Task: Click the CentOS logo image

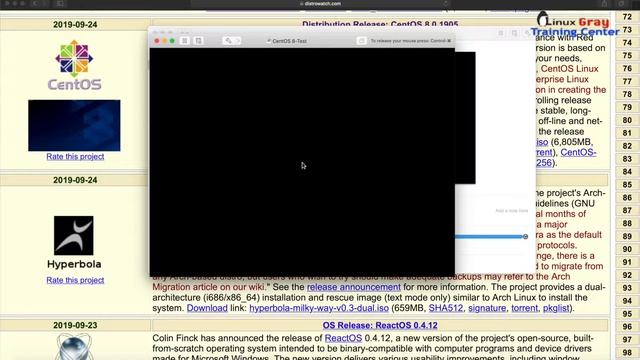Action: pos(74,65)
